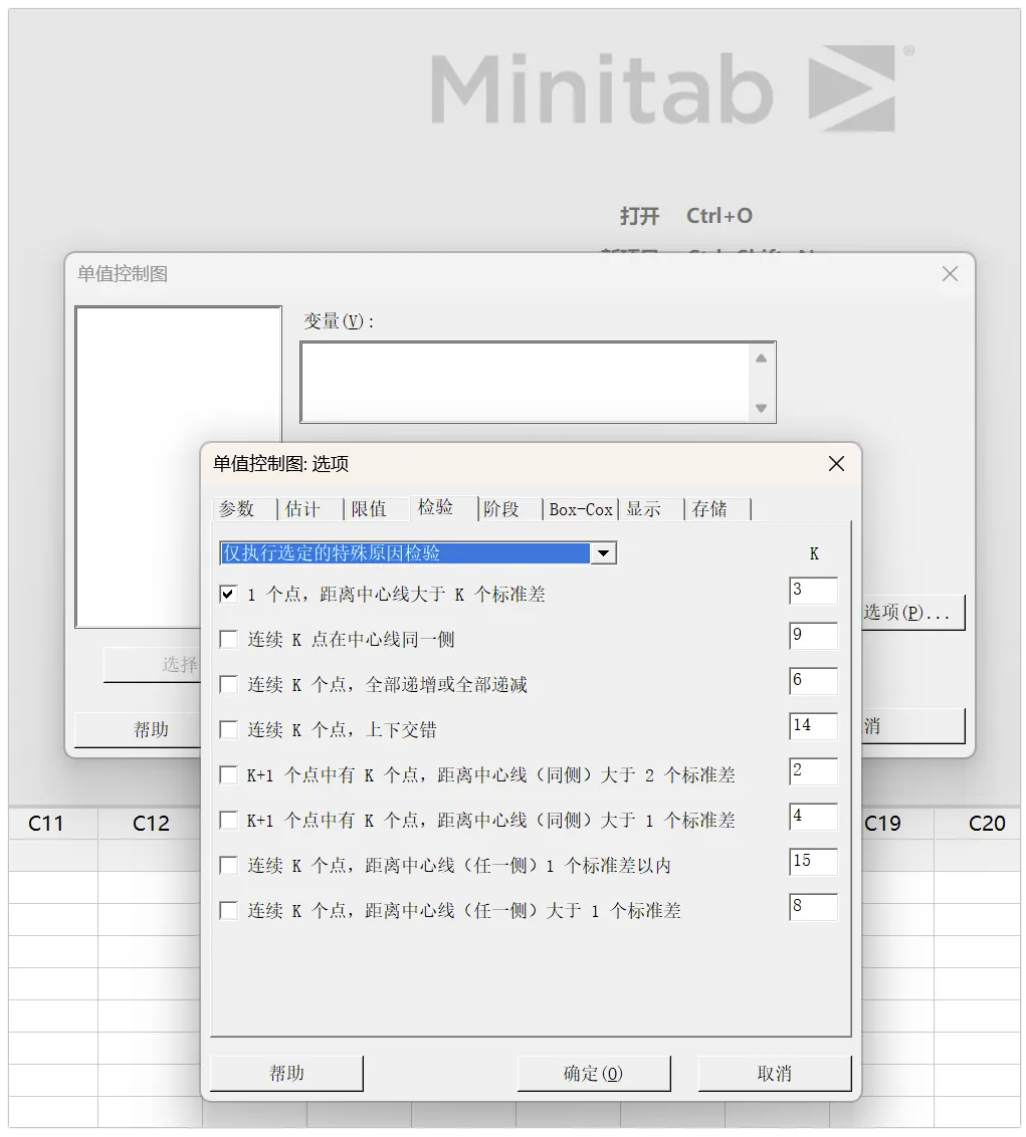Go to the 存储 tab
The height and width of the screenshot is (1137, 1026).
[709, 509]
